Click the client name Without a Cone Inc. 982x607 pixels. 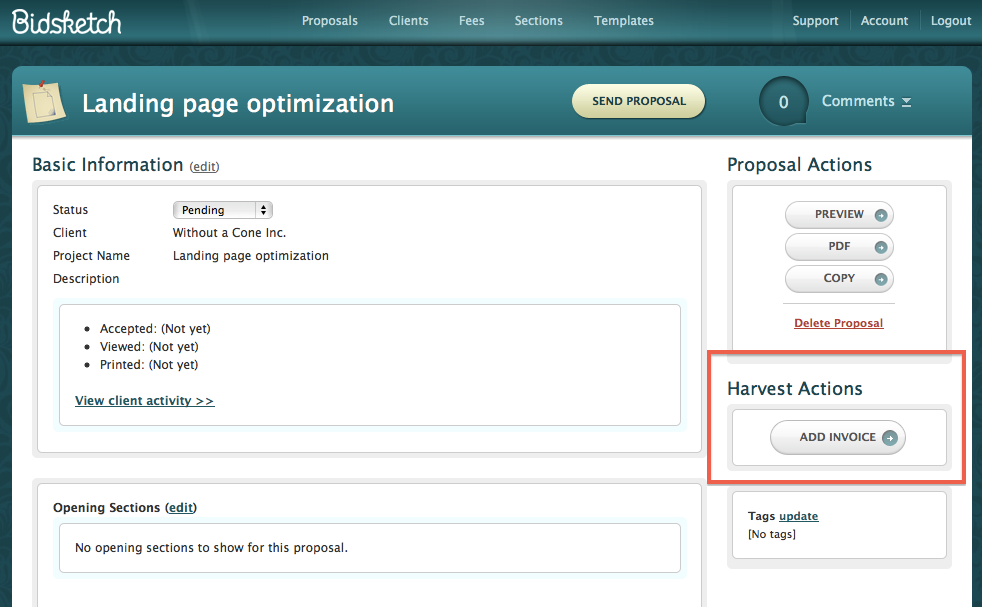point(229,233)
